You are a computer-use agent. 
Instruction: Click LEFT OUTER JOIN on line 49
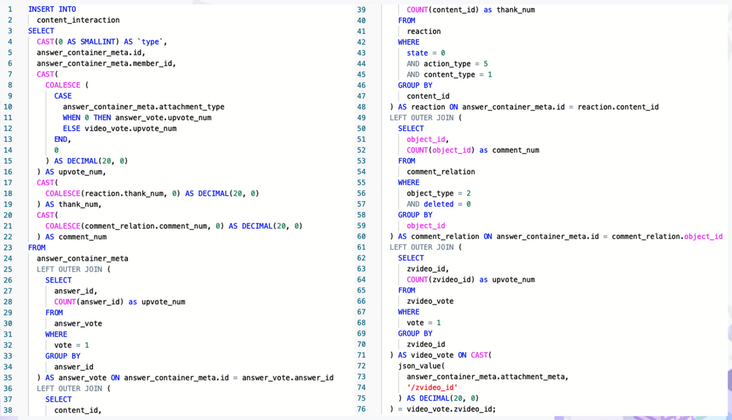422,118
